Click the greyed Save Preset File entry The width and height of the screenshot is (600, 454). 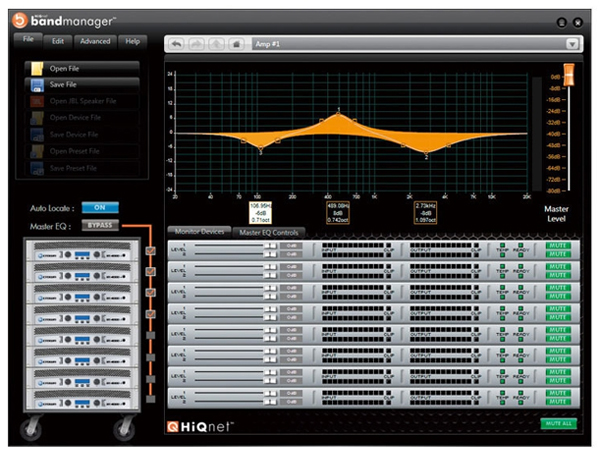[82, 168]
